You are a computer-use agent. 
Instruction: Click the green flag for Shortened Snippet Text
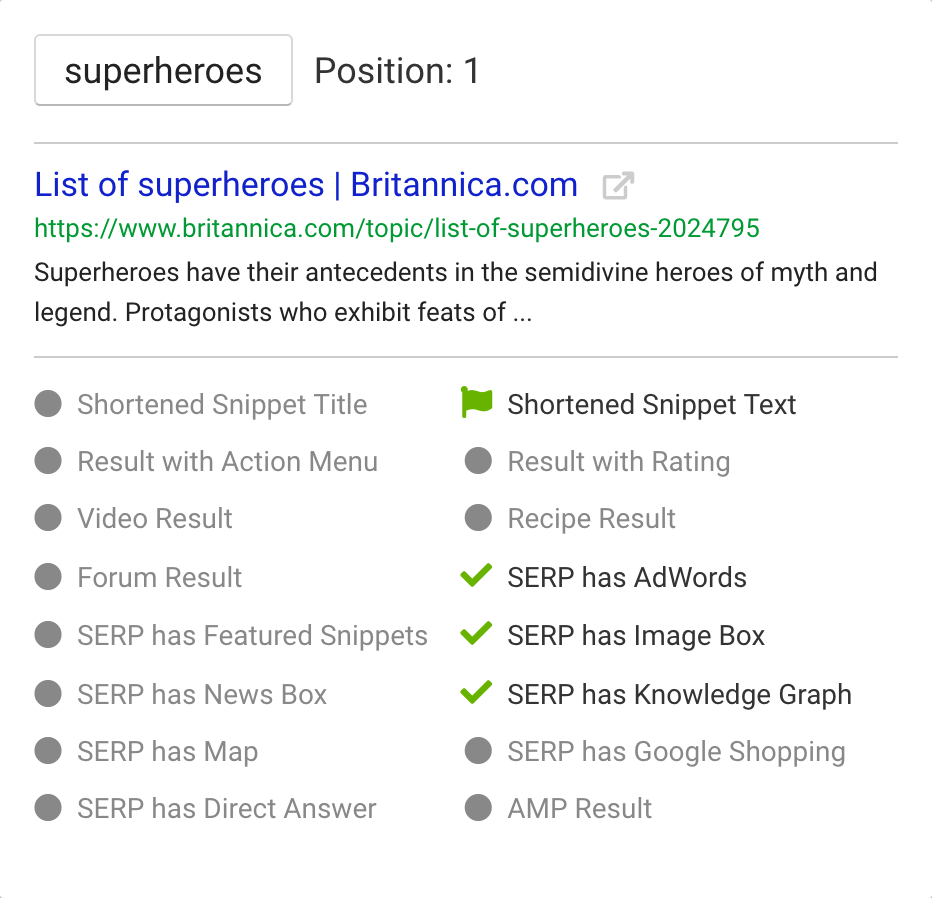477,402
